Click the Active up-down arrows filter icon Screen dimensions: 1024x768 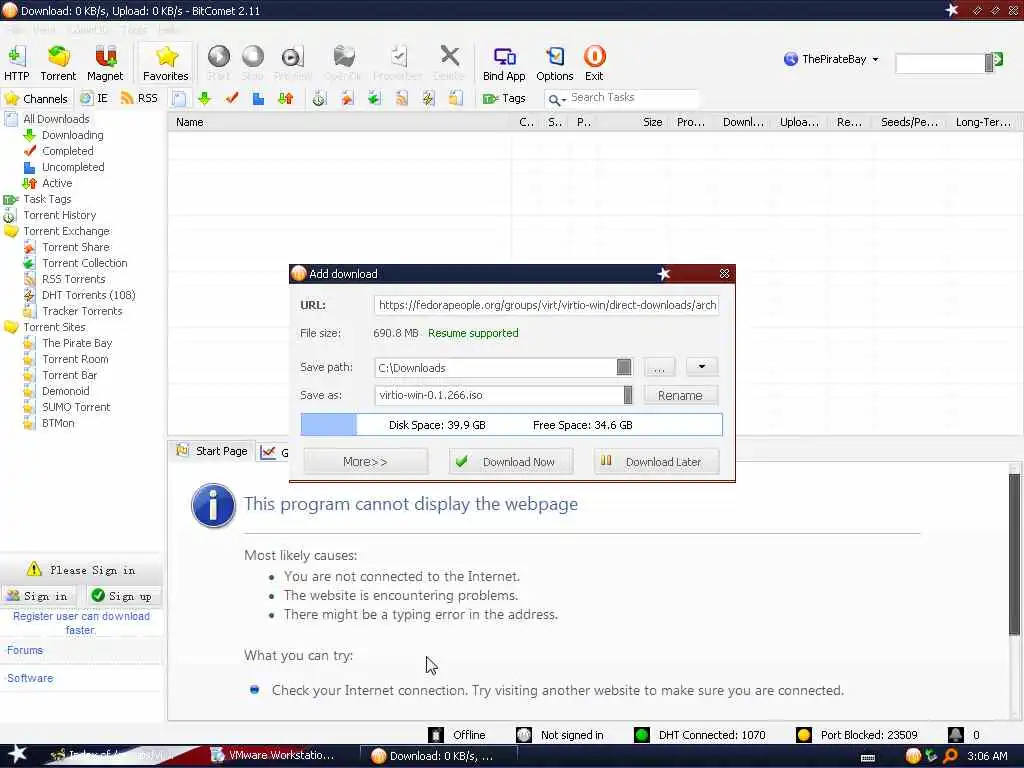pos(285,99)
